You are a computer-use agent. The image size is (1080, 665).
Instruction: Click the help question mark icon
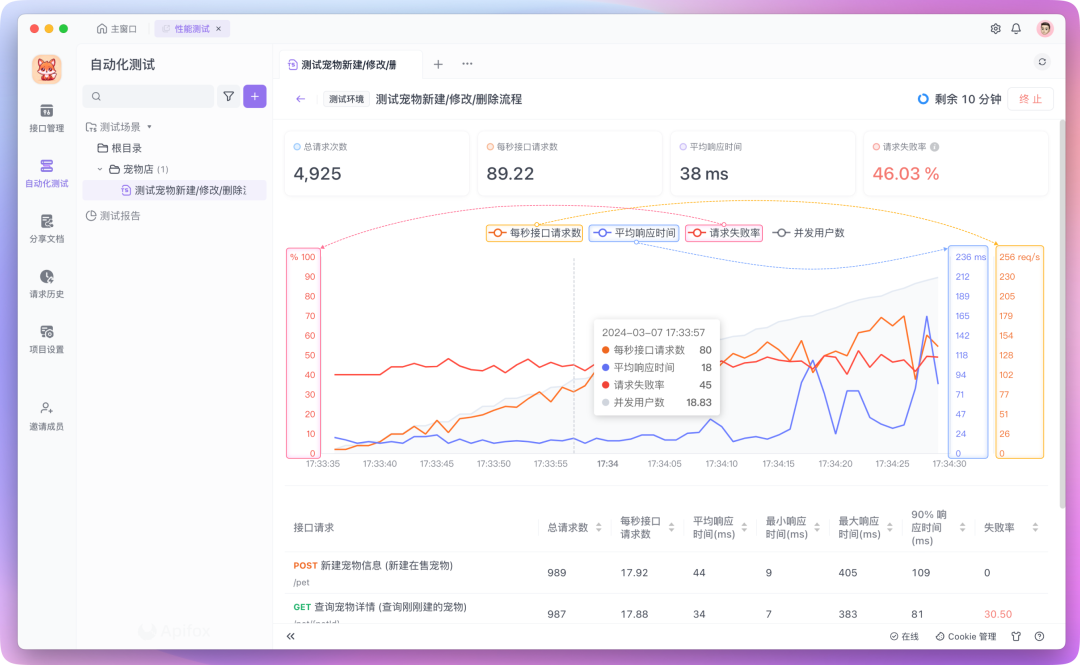click(1039, 636)
